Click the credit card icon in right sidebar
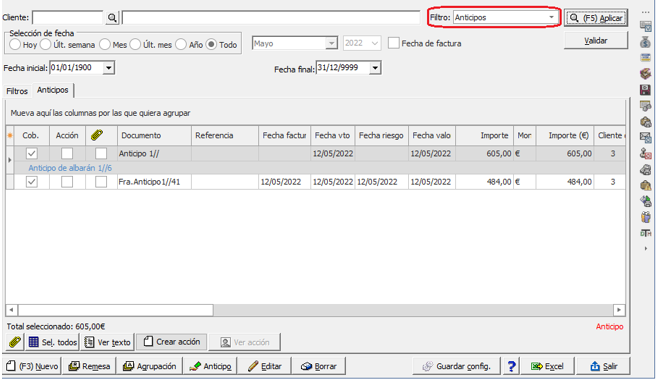Viewport: 657px width, 381px height. (645, 57)
